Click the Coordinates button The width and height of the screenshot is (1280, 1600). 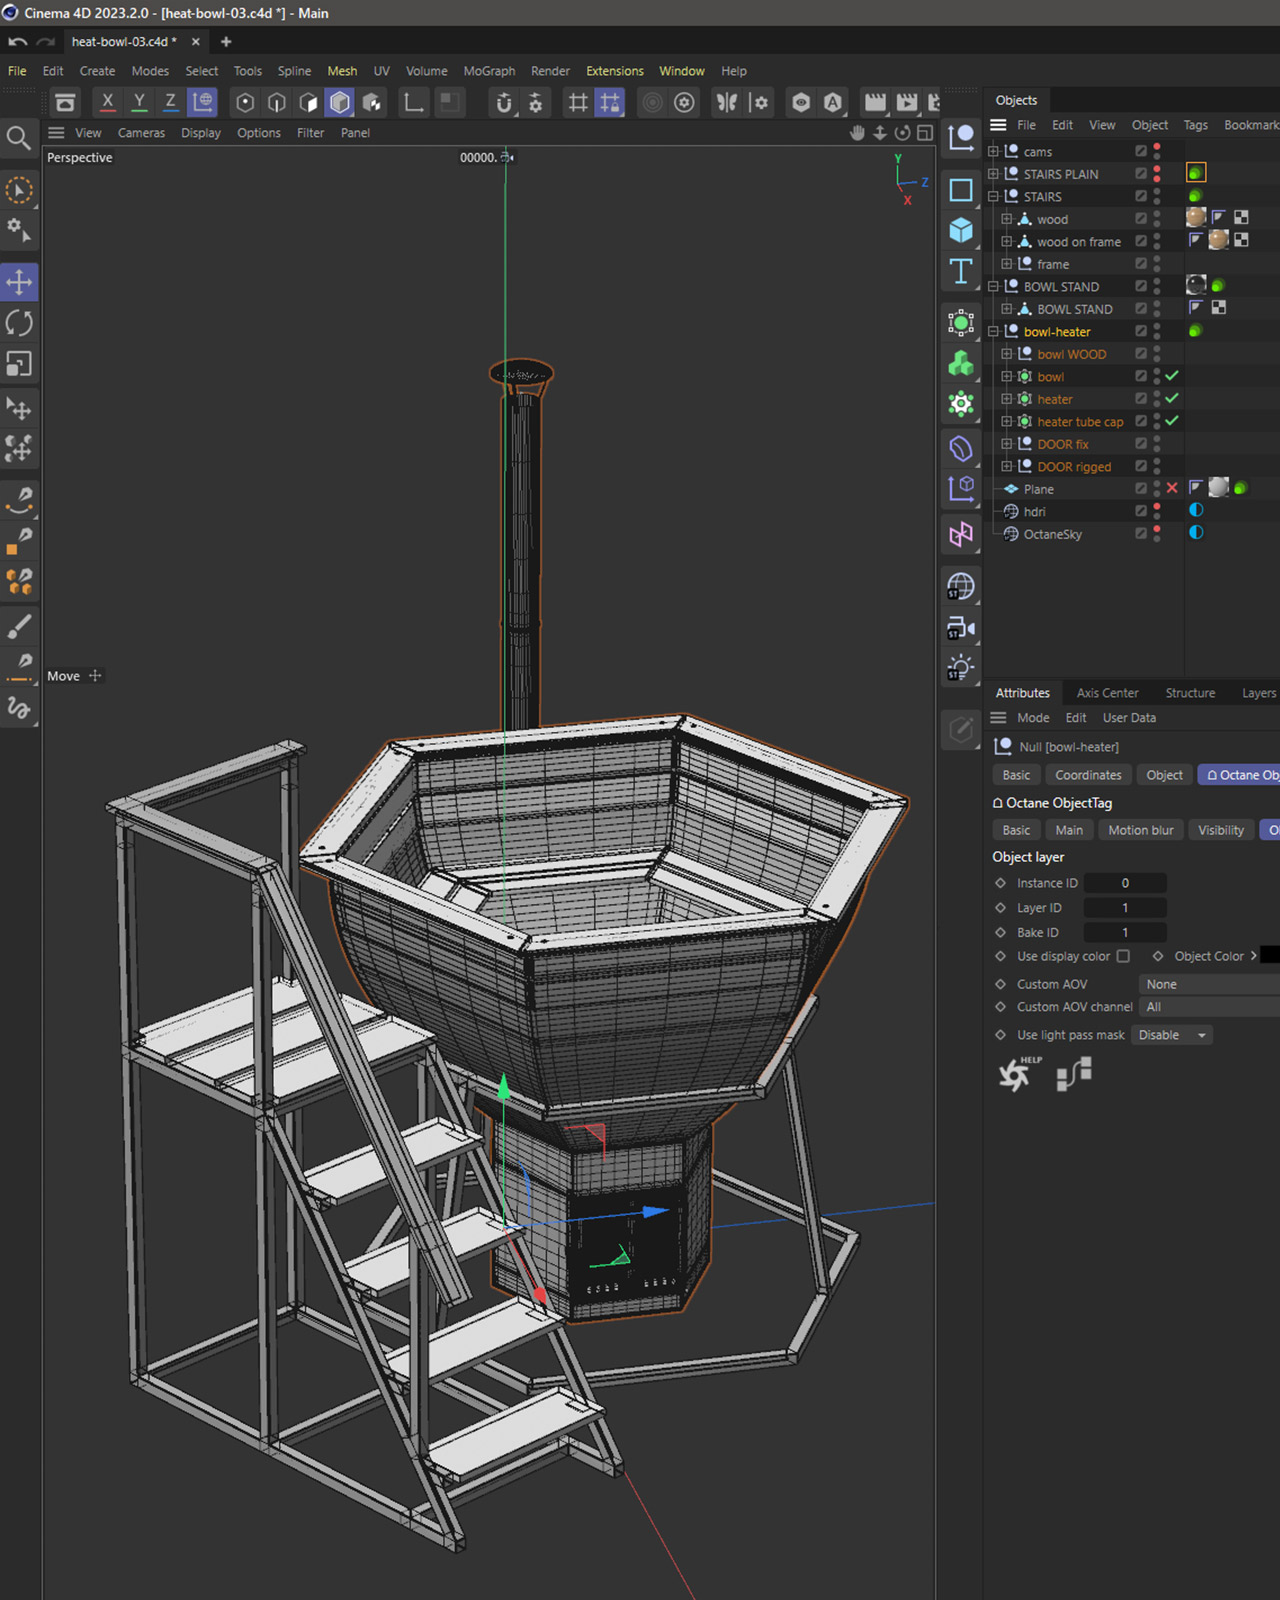(1088, 775)
